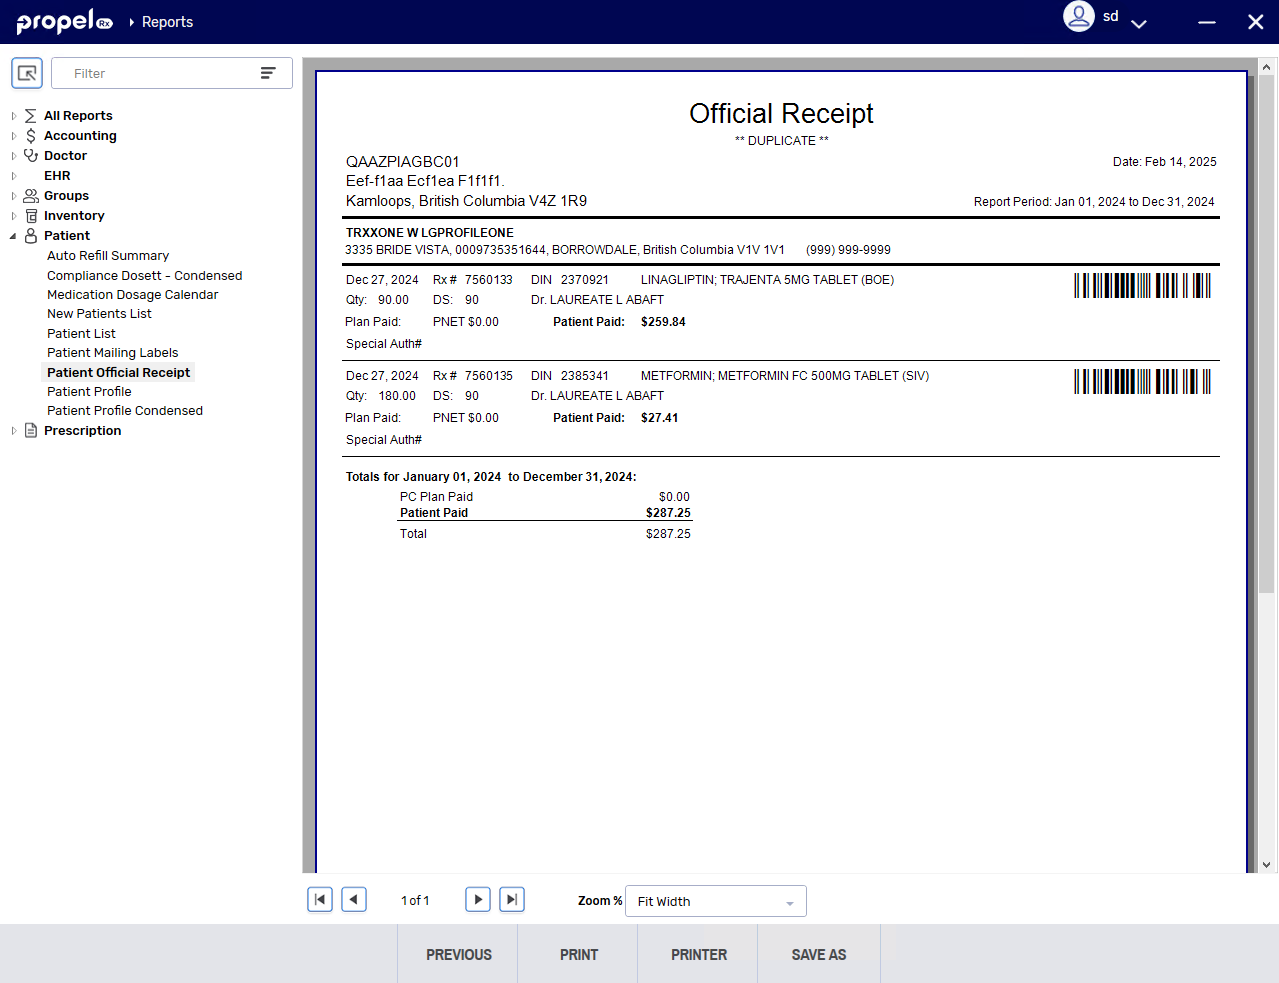Expand the Inventory tree node
Viewport: 1279px width, 983px height.
[14, 216]
